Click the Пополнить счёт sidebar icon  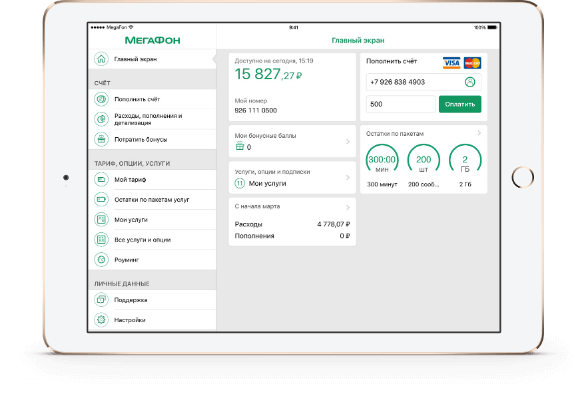[x=101, y=99]
